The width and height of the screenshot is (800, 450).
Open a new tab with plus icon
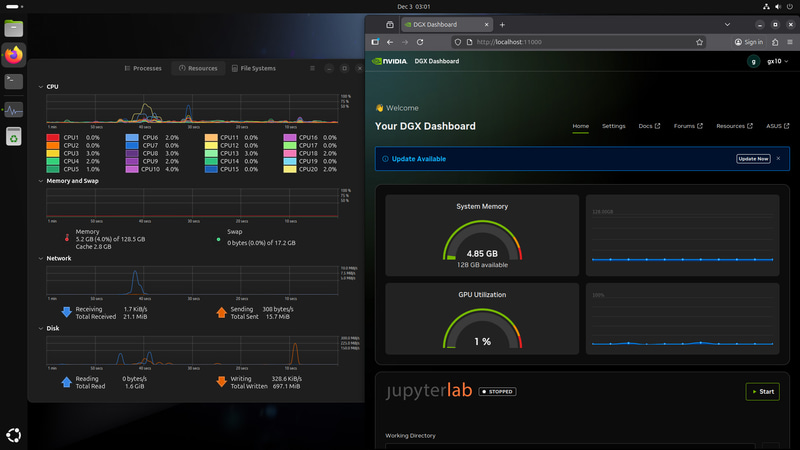(x=502, y=24)
